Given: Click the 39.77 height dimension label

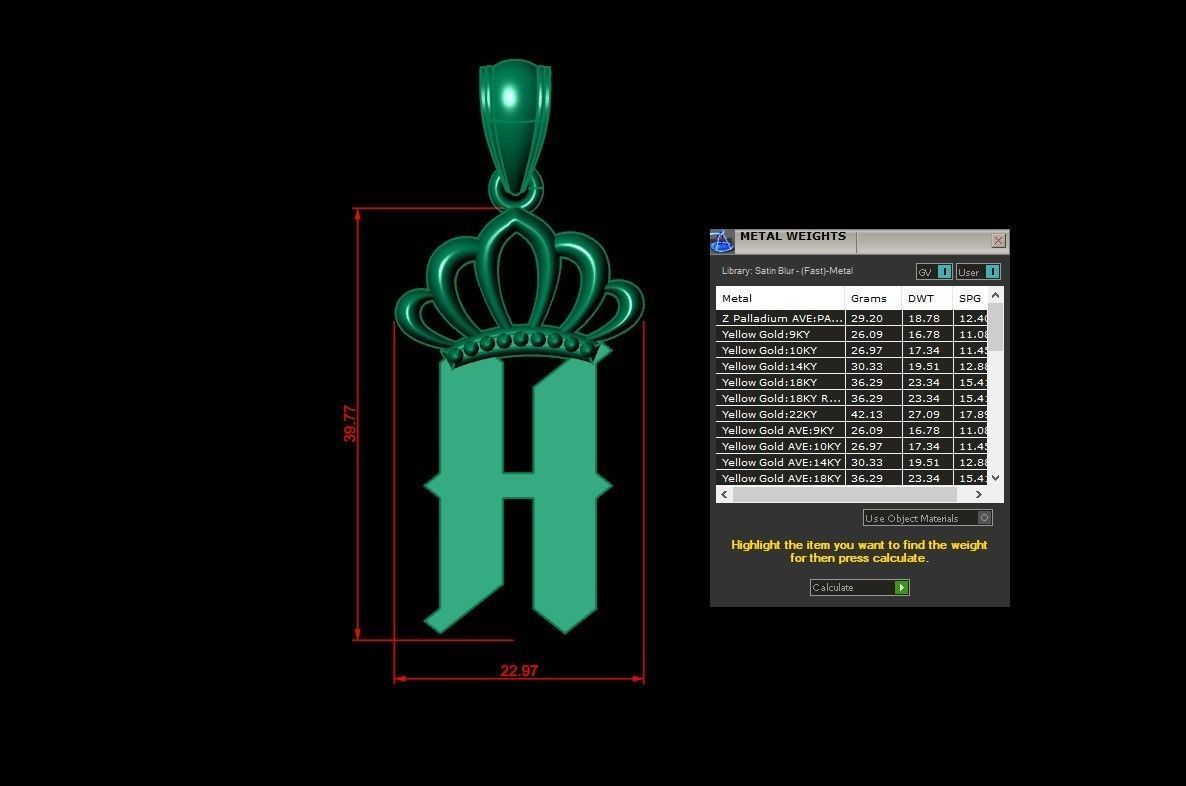Looking at the screenshot, I should (349, 424).
